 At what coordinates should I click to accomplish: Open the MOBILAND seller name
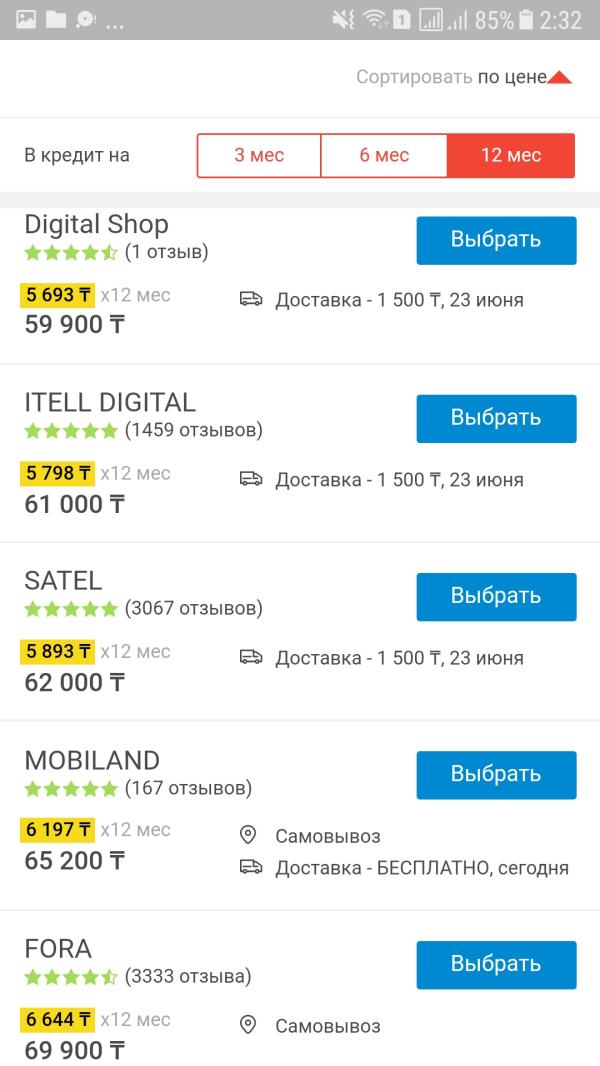pyautogui.click(x=92, y=759)
